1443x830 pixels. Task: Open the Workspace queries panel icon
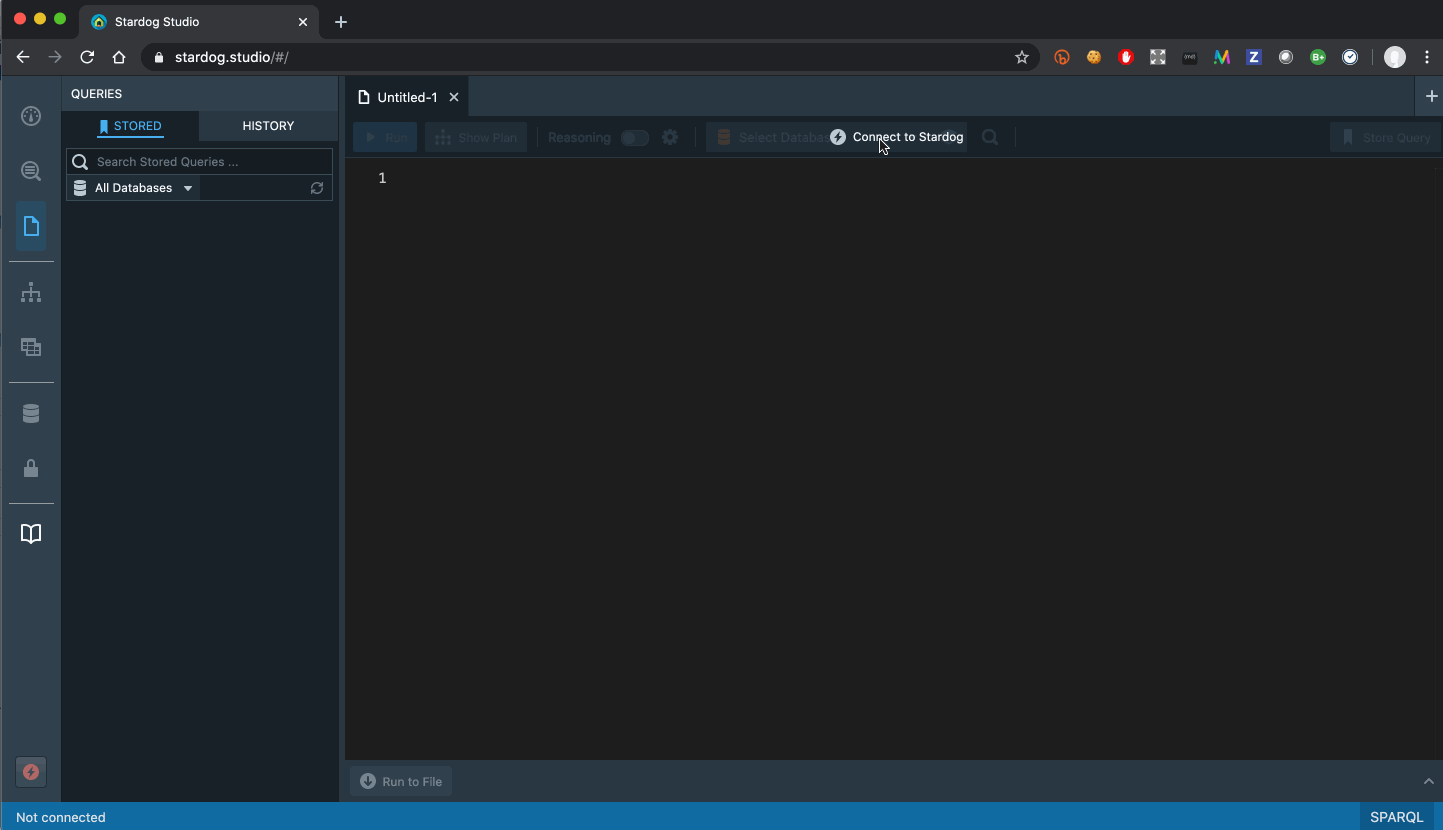pyautogui.click(x=30, y=226)
